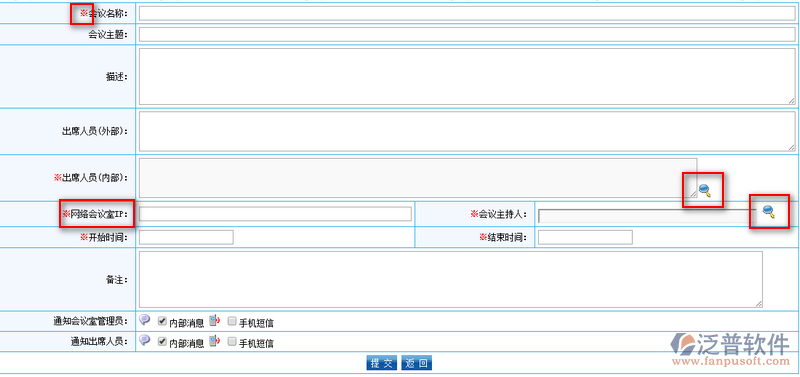Click resize grip of 备注 textarea

[759, 304]
